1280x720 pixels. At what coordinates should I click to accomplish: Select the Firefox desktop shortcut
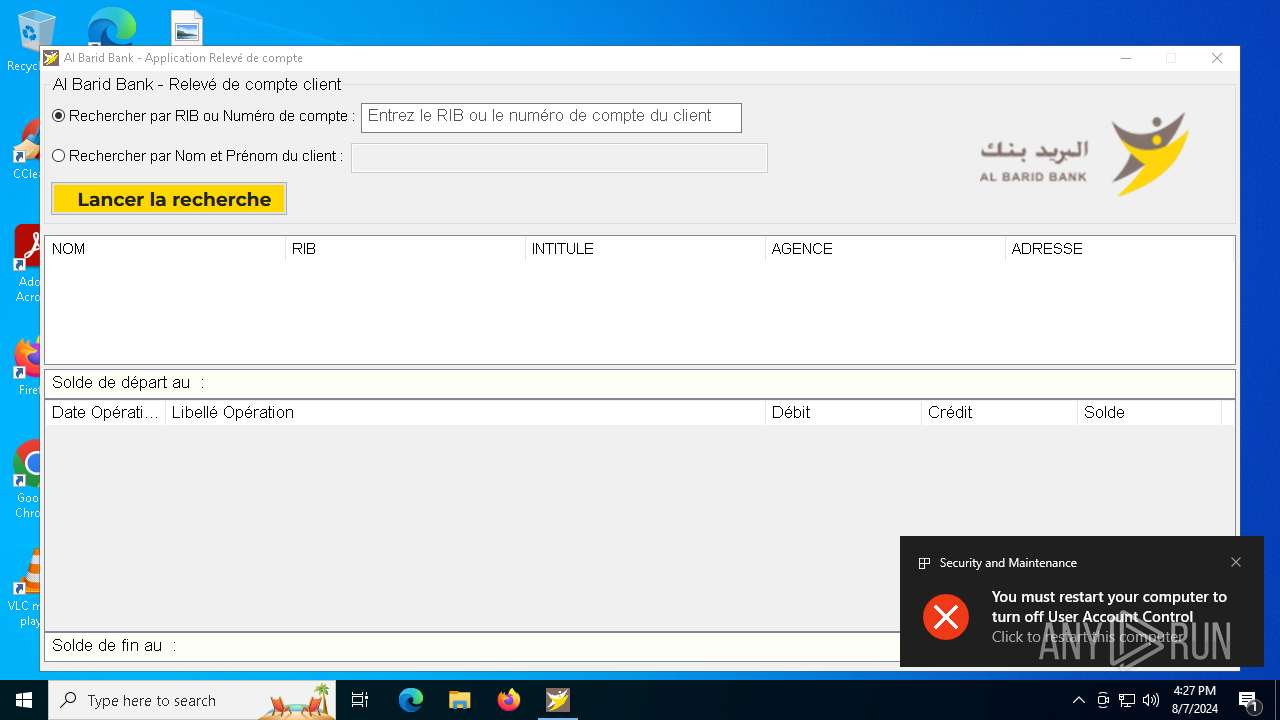[x=26, y=367]
